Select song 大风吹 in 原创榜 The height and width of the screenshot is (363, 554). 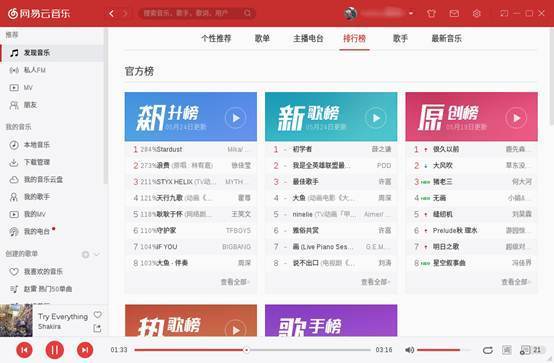(472, 165)
